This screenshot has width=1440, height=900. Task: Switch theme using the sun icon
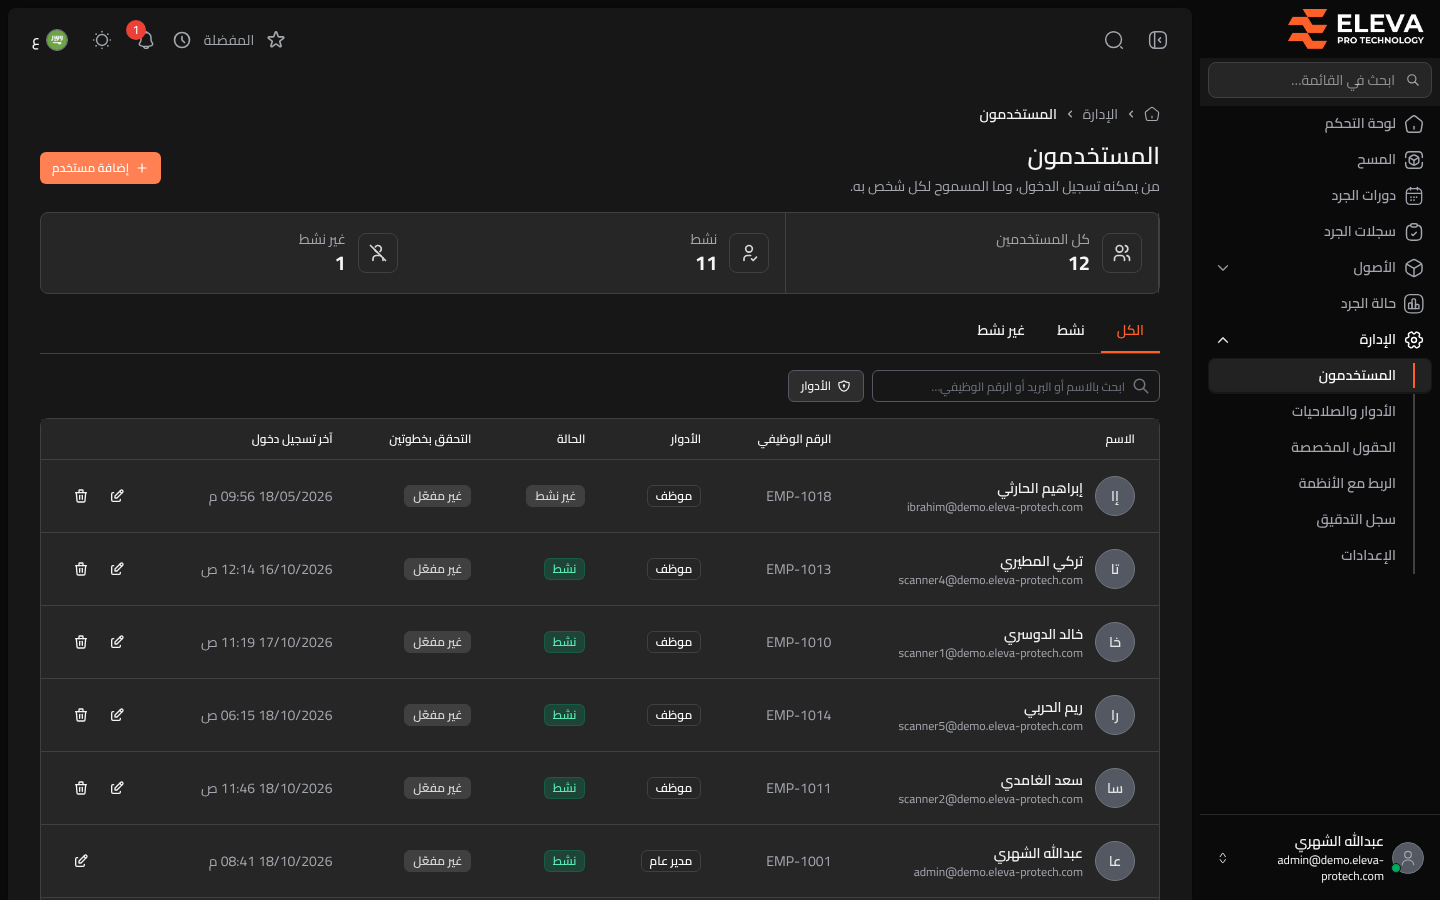pos(102,40)
